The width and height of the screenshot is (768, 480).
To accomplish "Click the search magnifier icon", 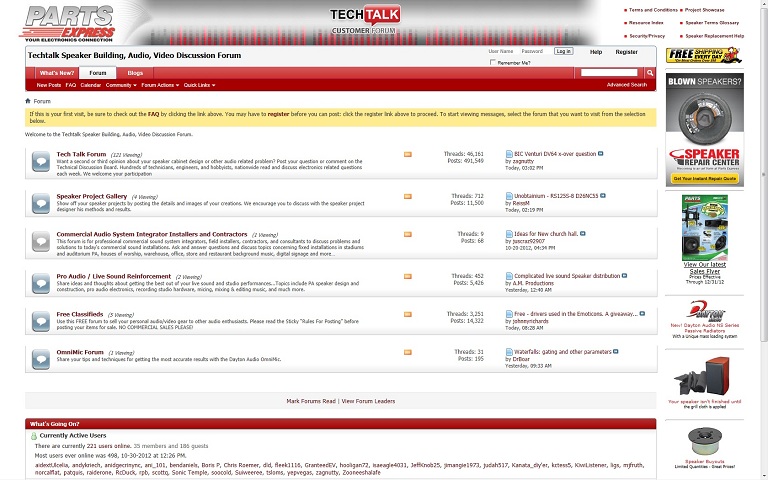I will [650, 73].
